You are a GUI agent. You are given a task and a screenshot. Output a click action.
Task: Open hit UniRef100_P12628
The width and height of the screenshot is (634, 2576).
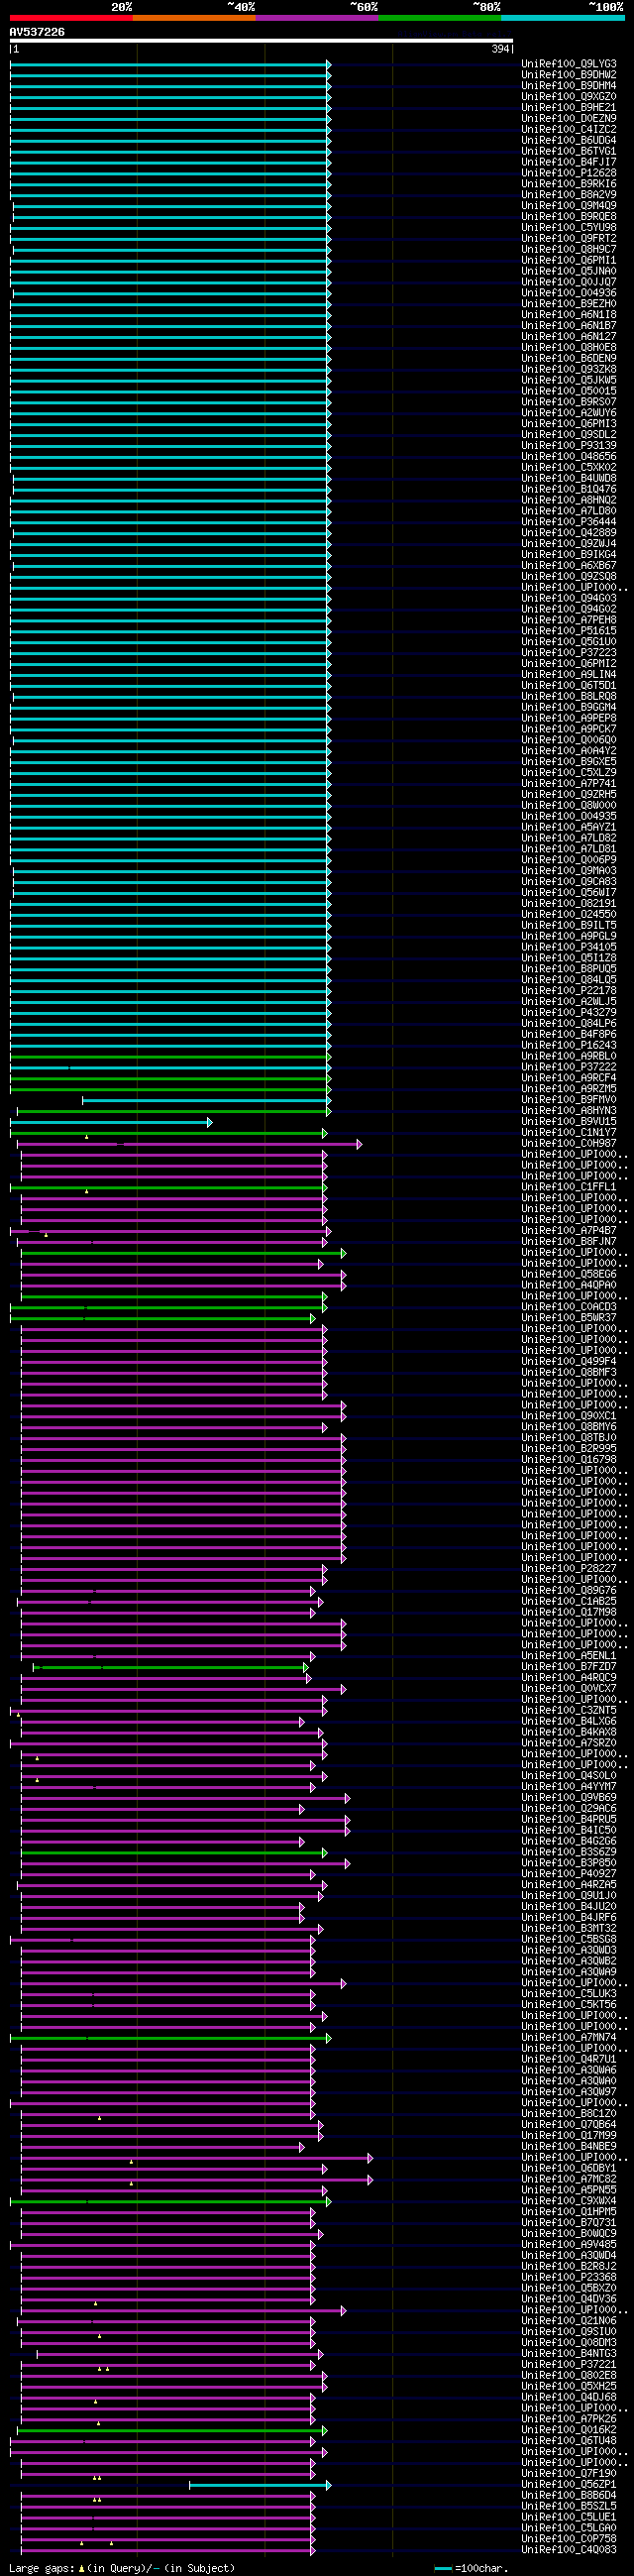click(569, 173)
